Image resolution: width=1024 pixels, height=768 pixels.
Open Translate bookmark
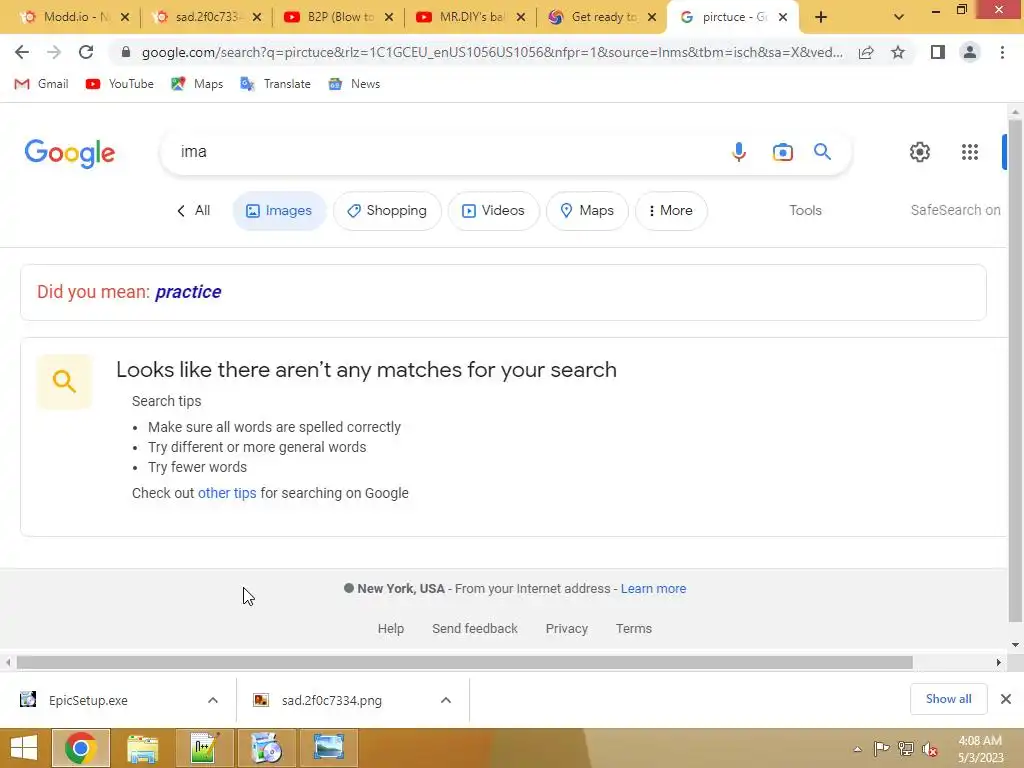pos(276,84)
